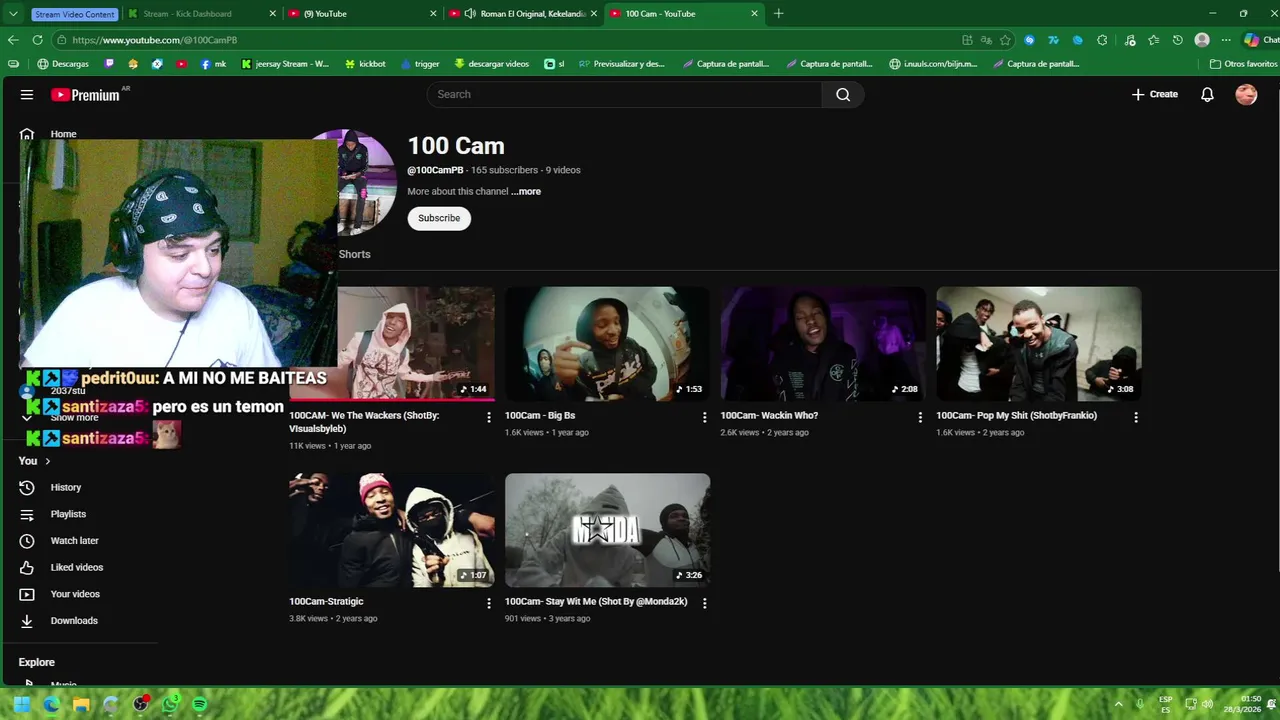Go to the YouTube Premium logo home
Image resolution: width=1280 pixels, height=720 pixels.
pyautogui.click(x=86, y=95)
